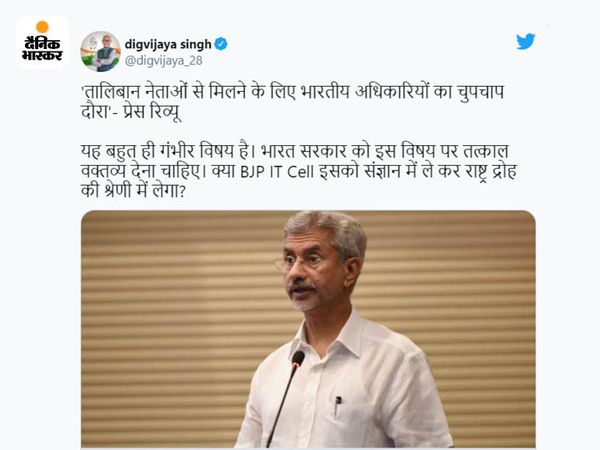Click the orange sun in Bhaskar logo
Viewport: 600px width, 450px height.
pos(42,27)
